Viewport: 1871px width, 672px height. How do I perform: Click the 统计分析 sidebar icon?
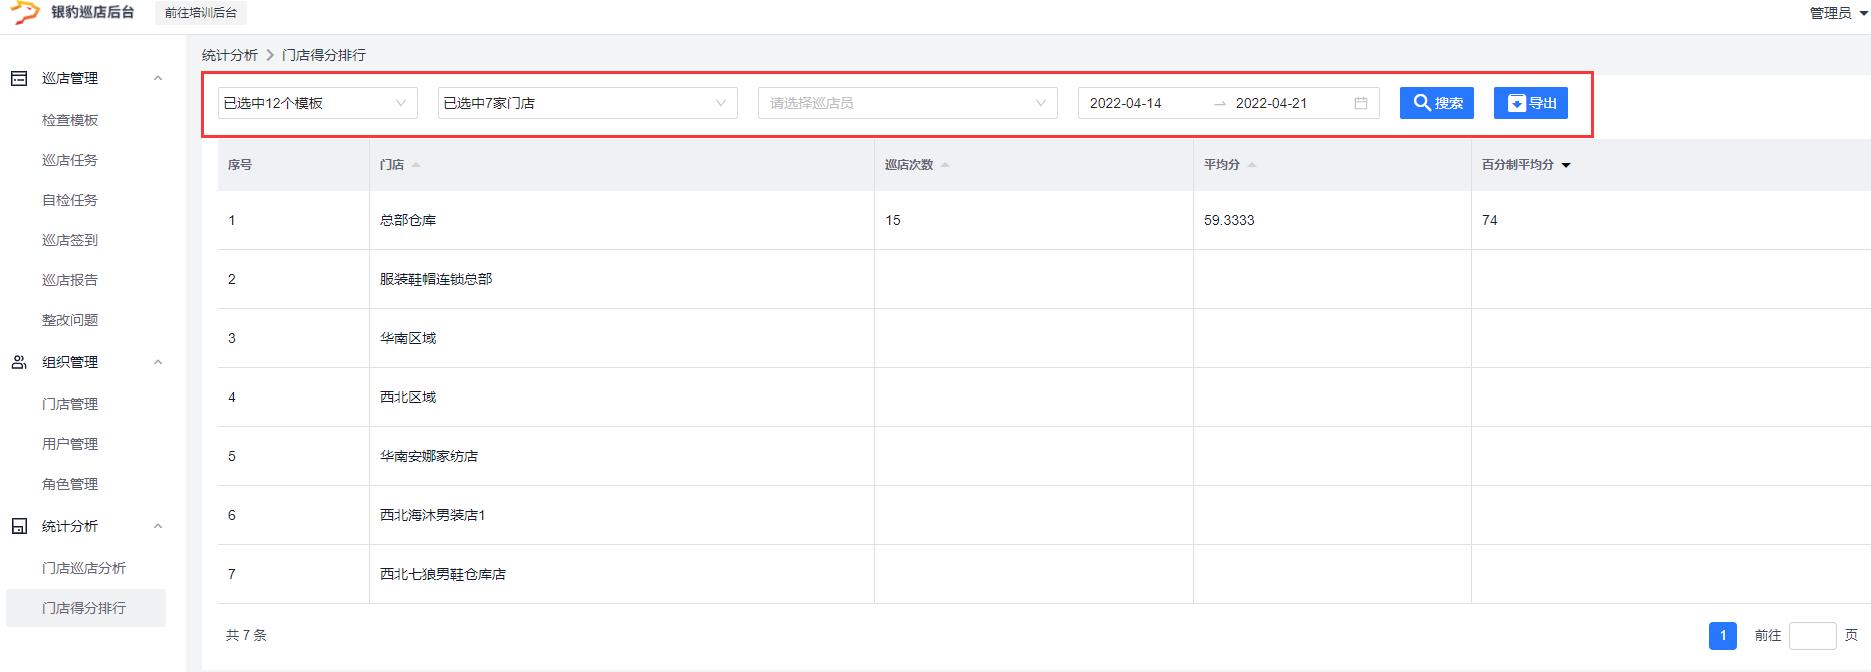point(19,526)
